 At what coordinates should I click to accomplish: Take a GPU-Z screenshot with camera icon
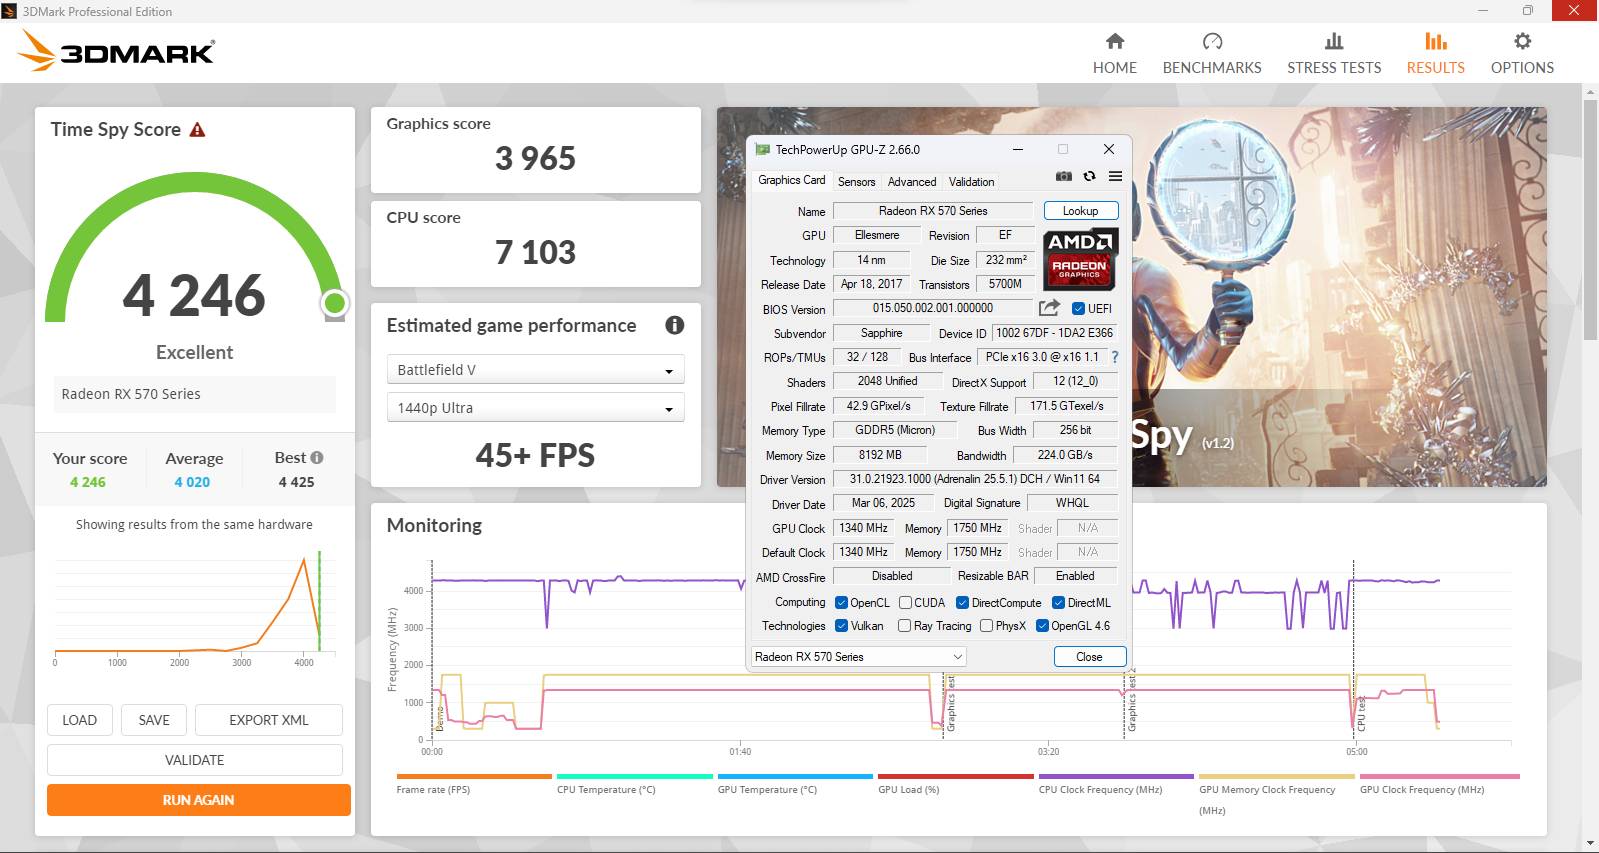(x=1064, y=176)
